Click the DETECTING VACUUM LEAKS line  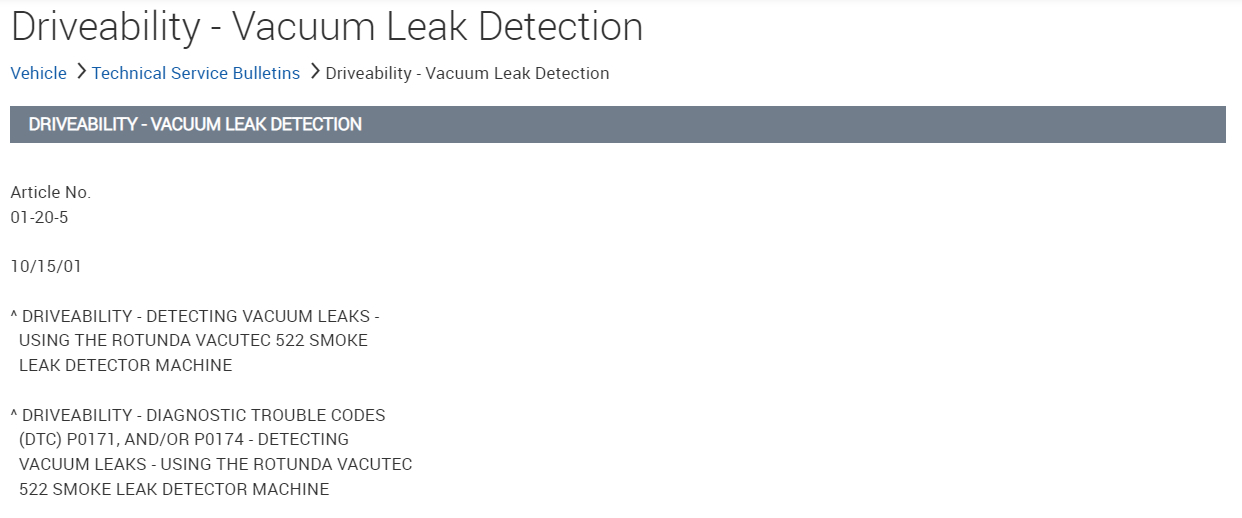(200, 316)
